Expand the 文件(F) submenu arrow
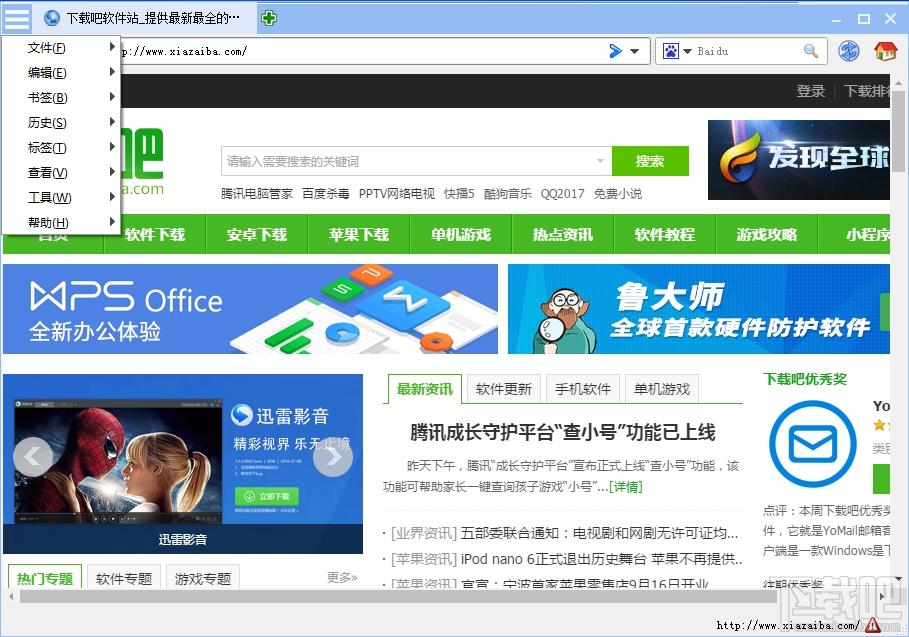The width and height of the screenshot is (909, 637). click(x=112, y=46)
